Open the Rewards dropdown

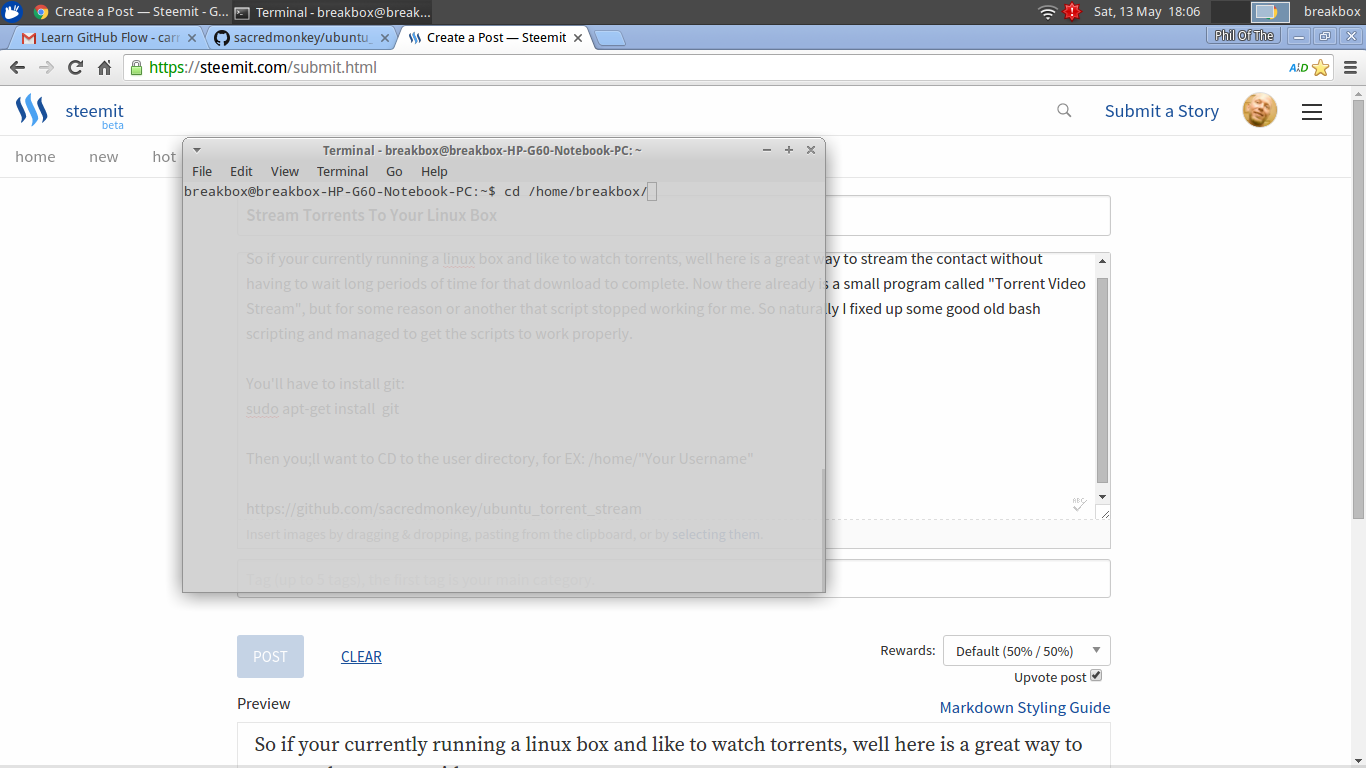pyautogui.click(x=1026, y=651)
